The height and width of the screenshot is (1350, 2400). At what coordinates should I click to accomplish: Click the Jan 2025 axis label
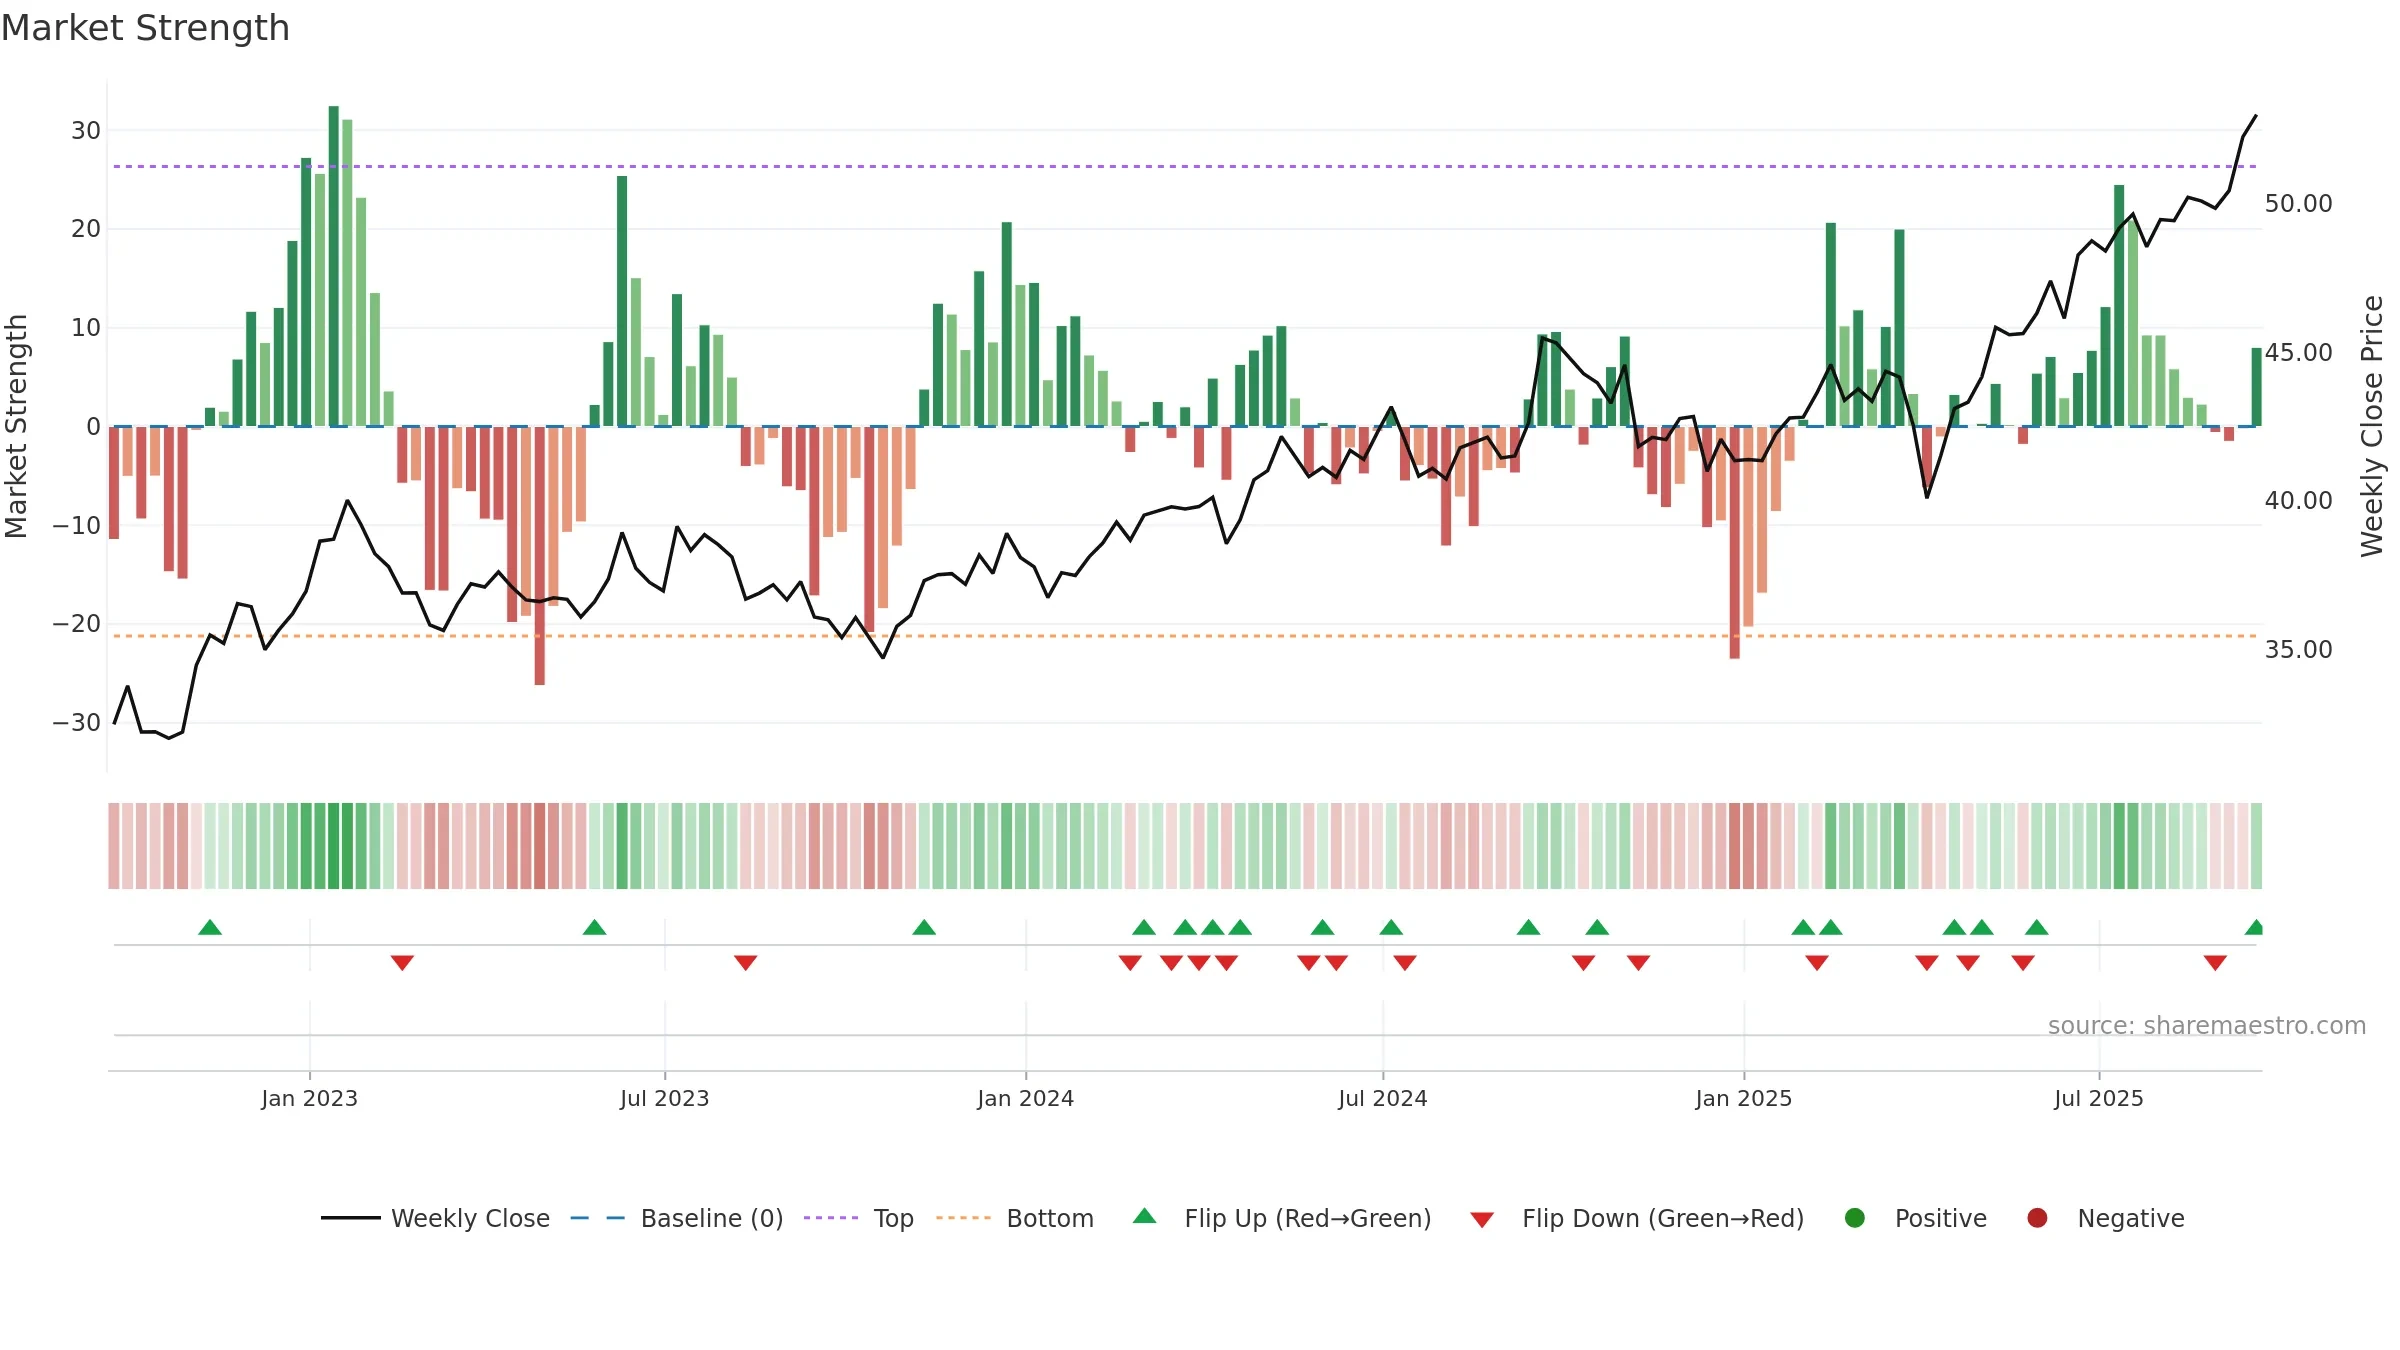(x=1744, y=1098)
